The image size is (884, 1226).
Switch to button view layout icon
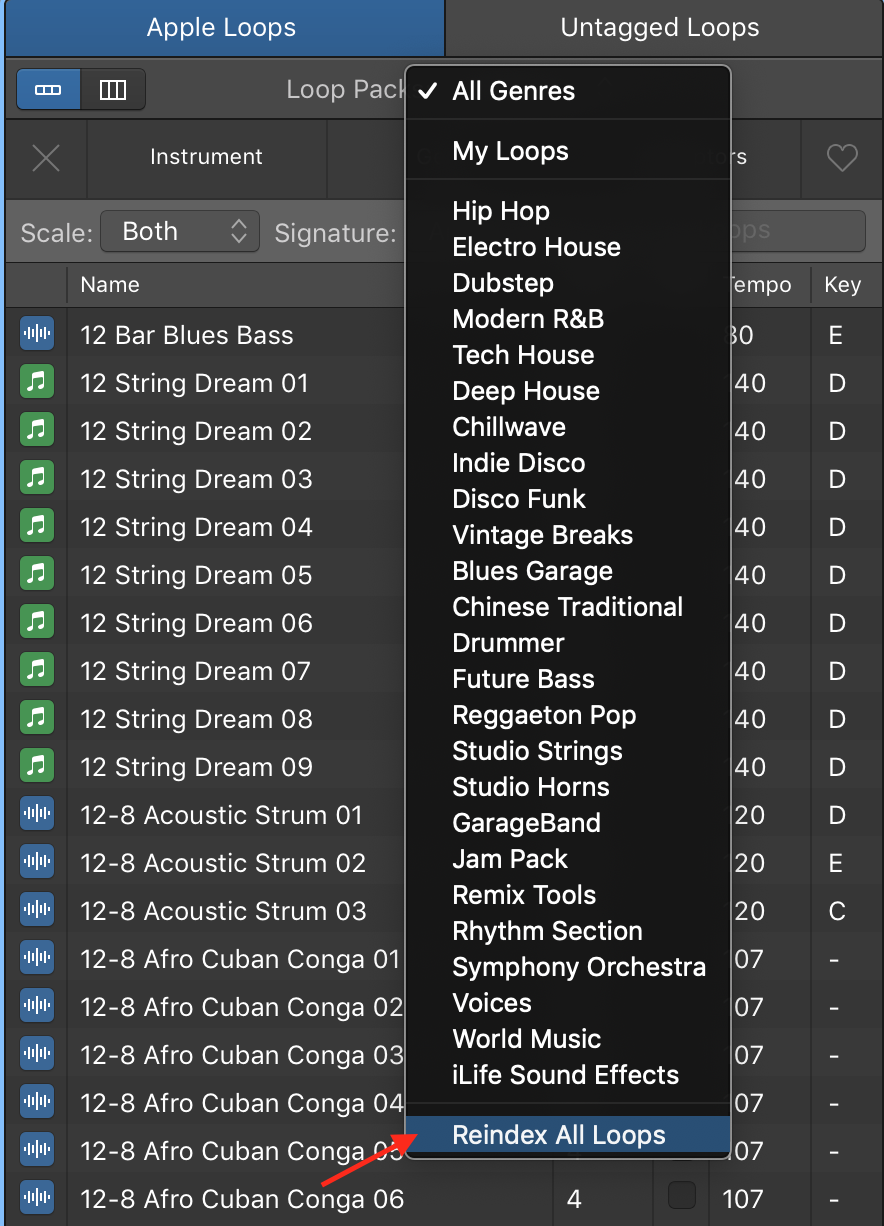tap(48, 90)
